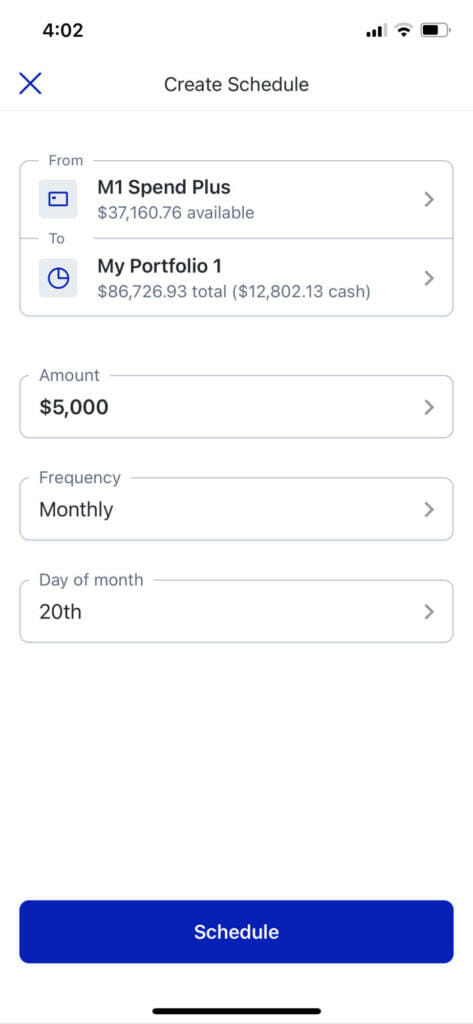Tap the card icon beside M1 Spend Plus
This screenshot has width=473, height=1024.
[x=58, y=199]
